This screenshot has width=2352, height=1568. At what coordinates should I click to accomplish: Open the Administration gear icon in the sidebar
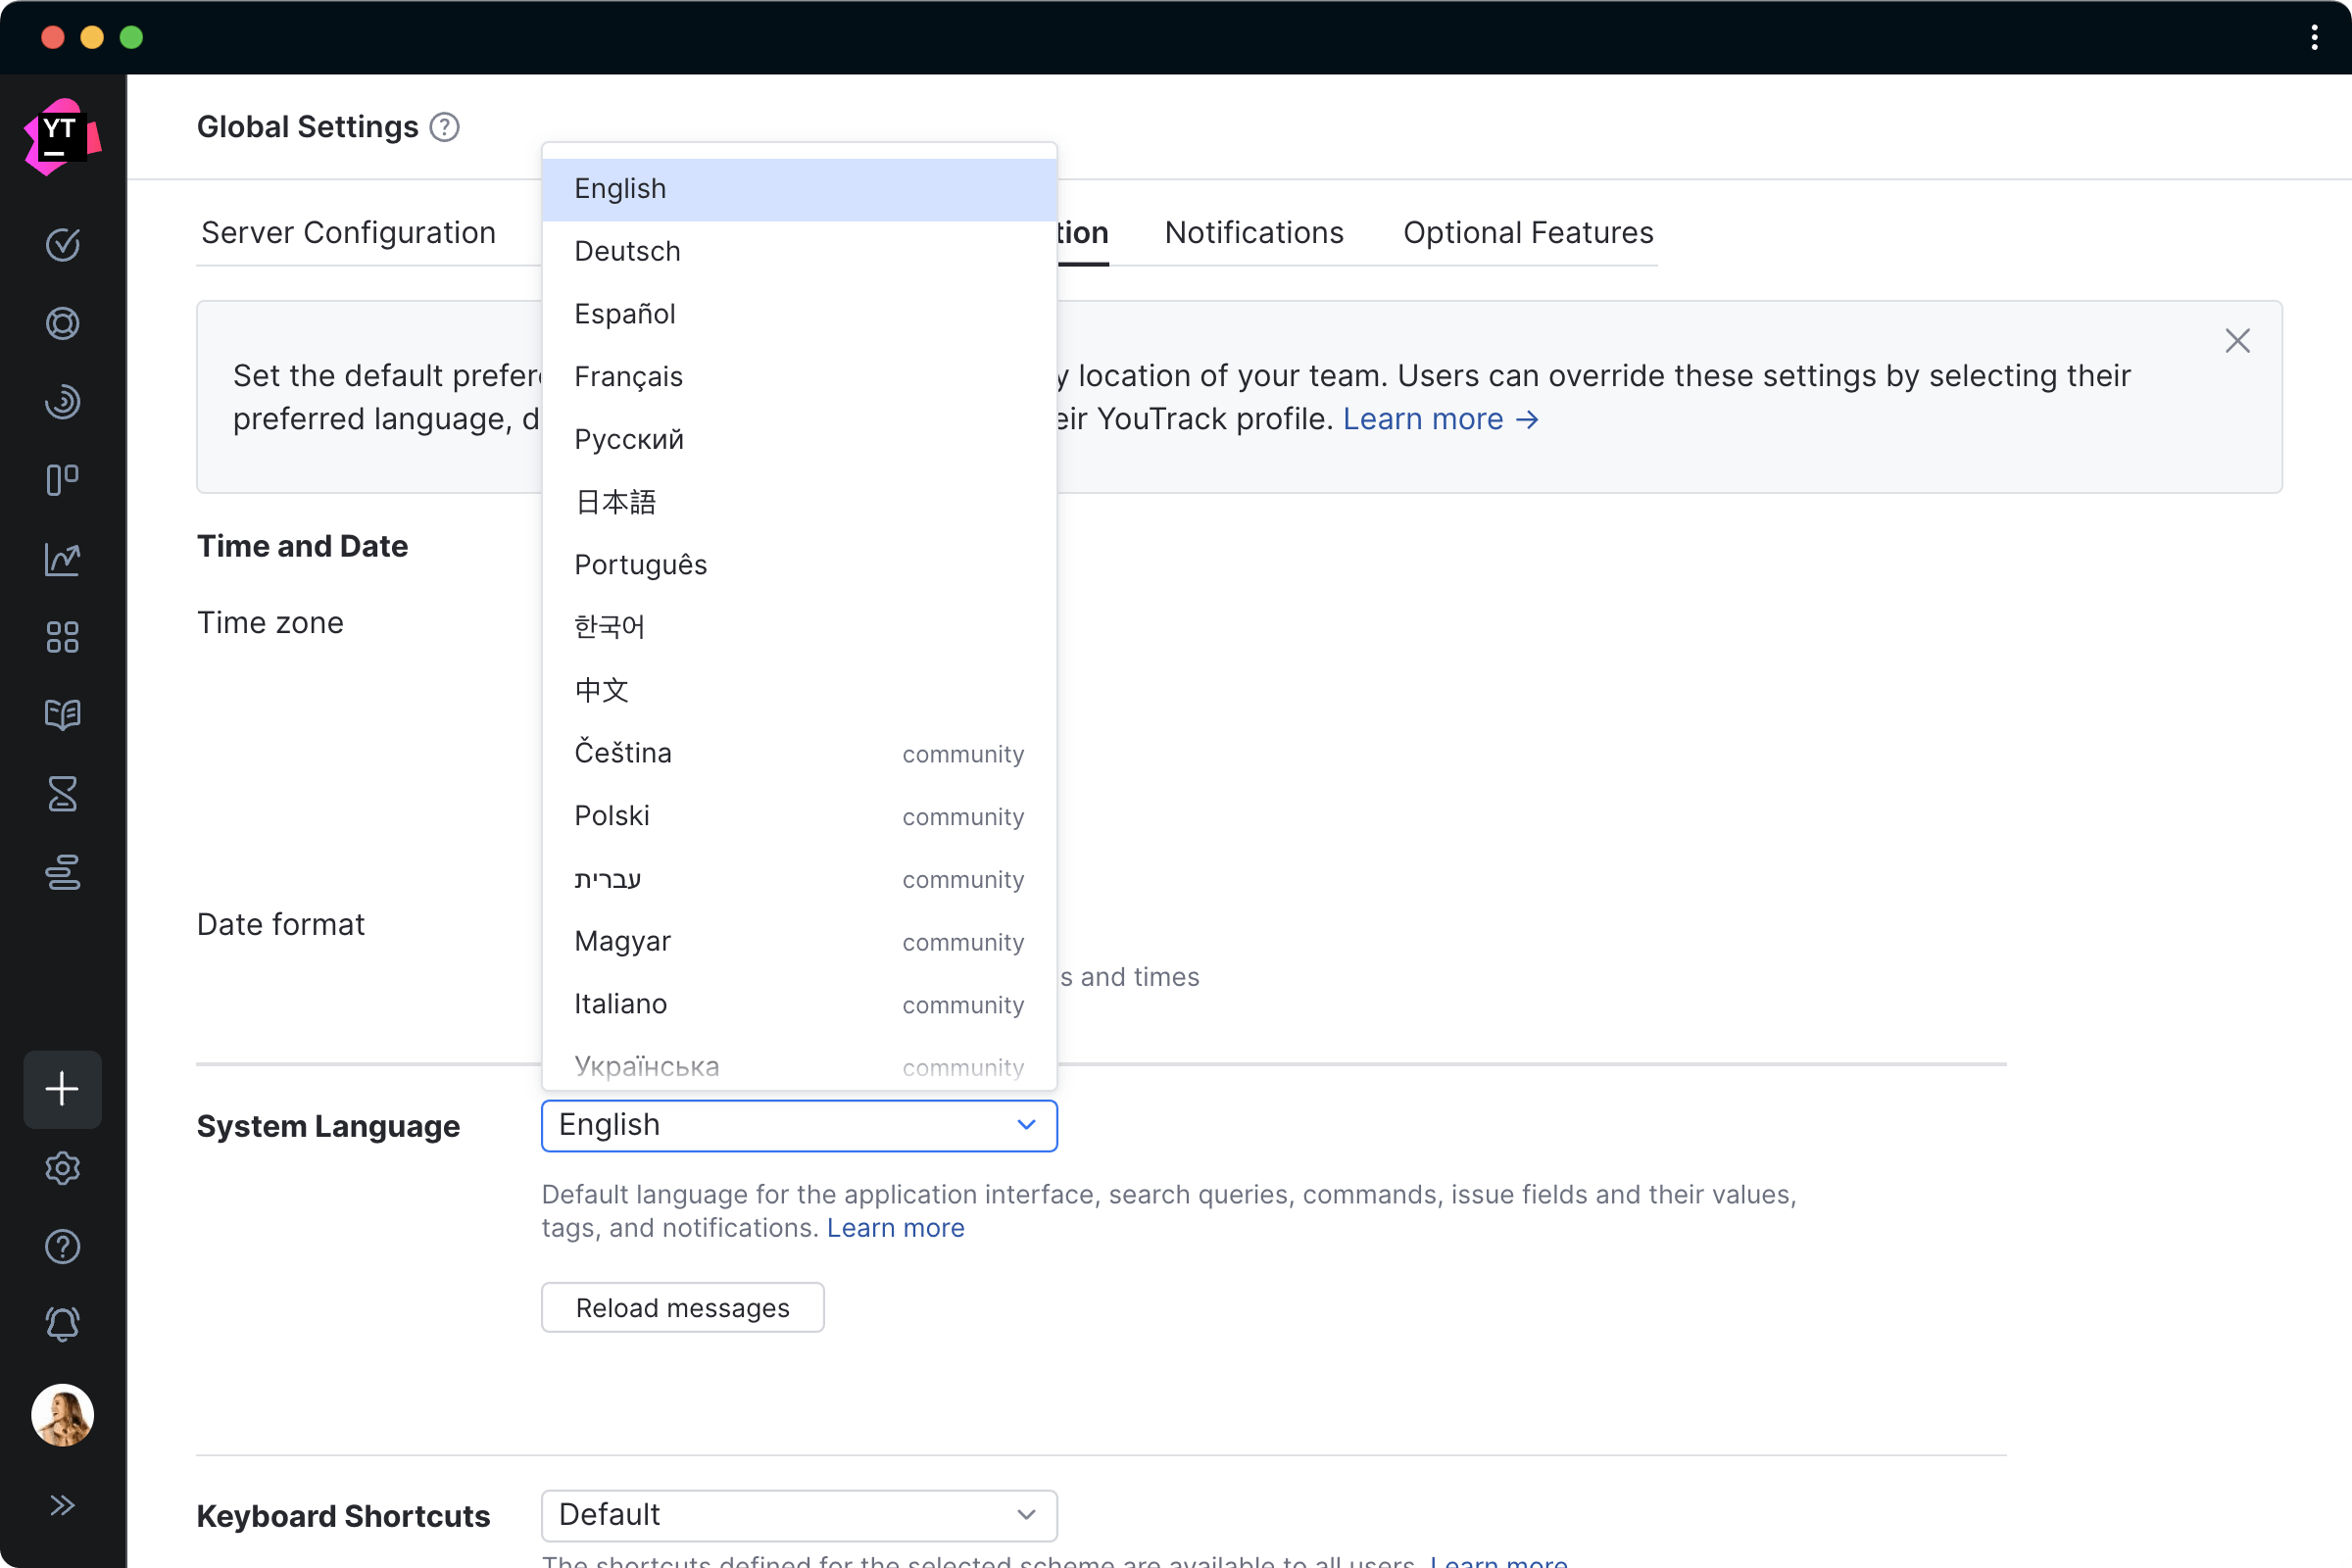pos(62,1168)
